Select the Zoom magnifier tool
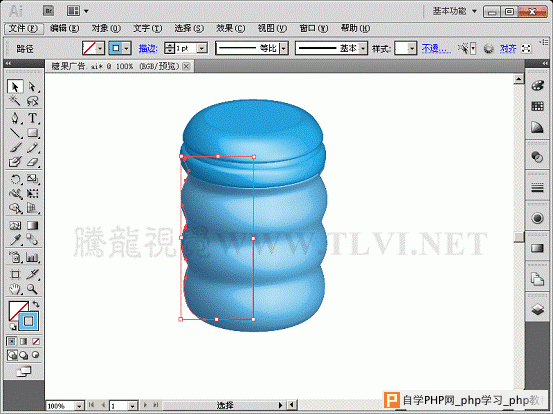 tap(32, 289)
